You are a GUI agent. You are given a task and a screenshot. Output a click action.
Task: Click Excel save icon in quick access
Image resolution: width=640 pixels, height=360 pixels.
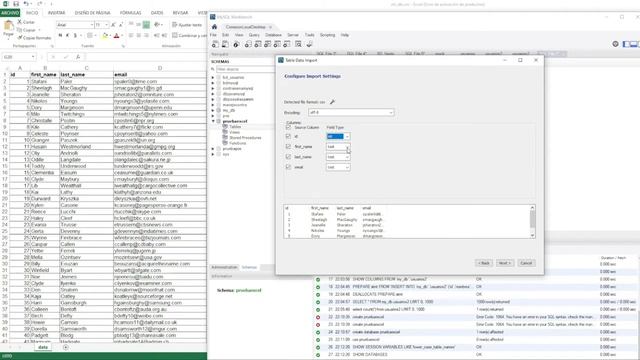[16, 4]
